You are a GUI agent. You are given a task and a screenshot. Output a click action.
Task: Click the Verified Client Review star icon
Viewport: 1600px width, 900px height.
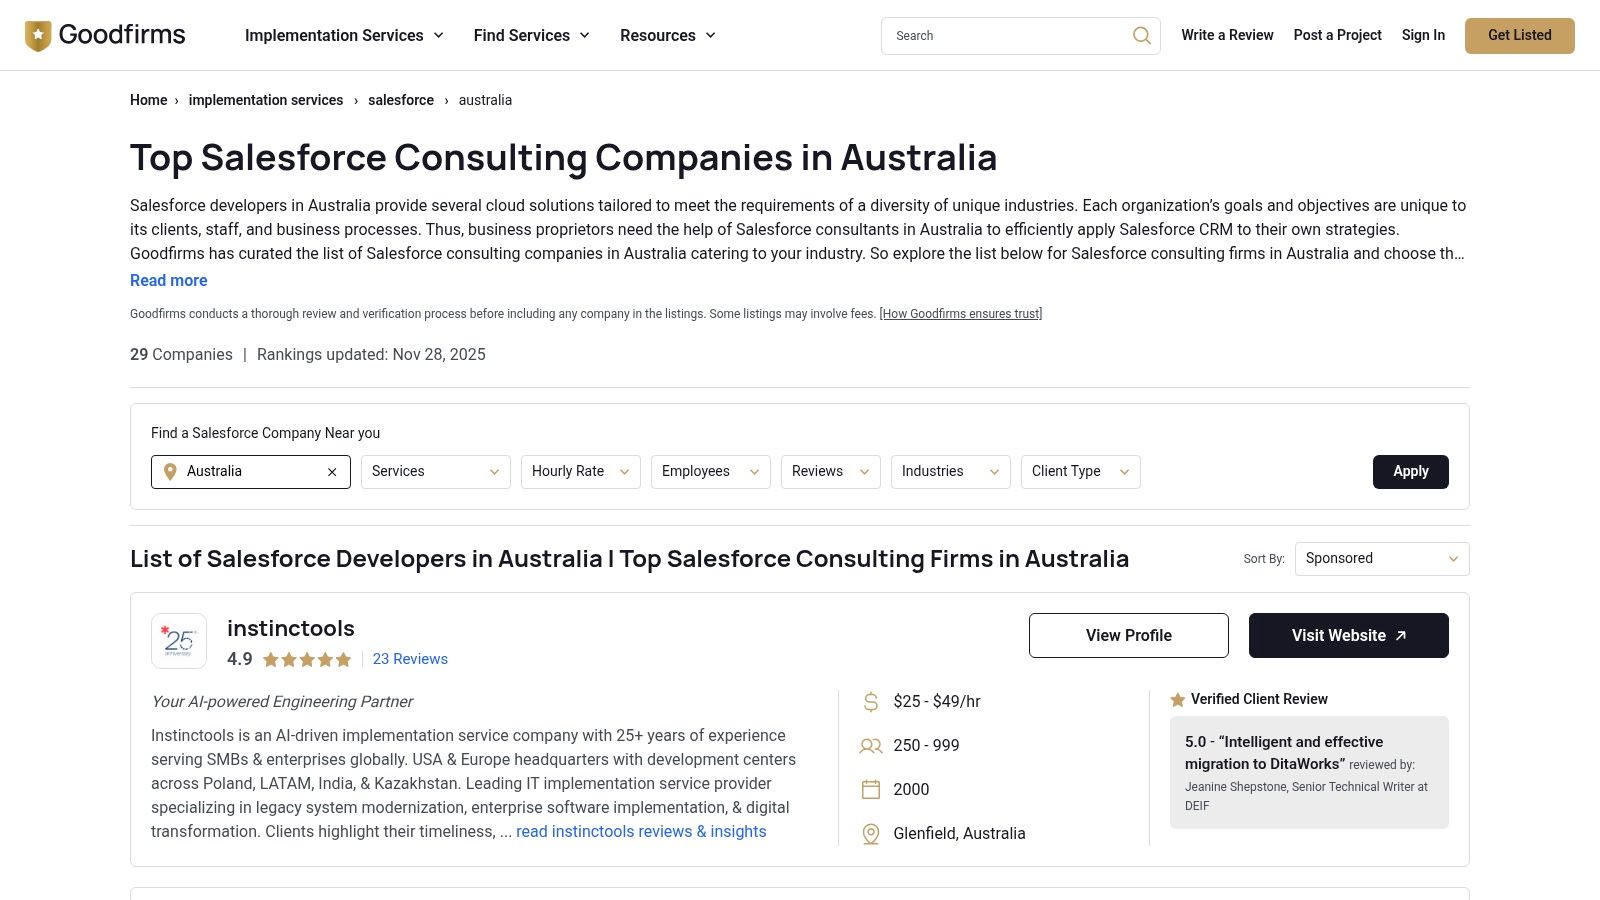click(x=1177, y=699)
